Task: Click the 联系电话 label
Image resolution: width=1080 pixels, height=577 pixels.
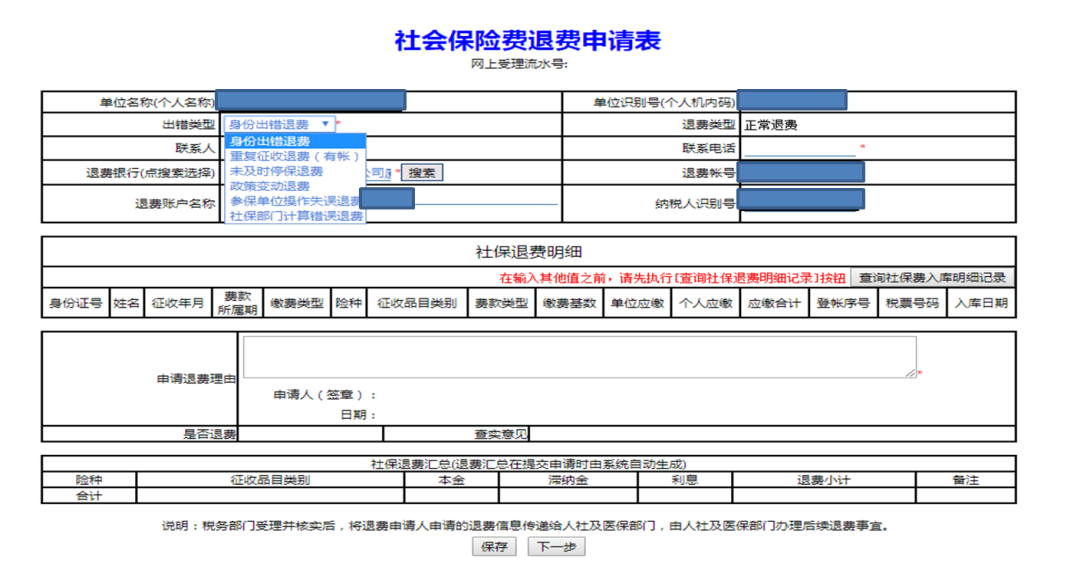Action: point(709,148)
